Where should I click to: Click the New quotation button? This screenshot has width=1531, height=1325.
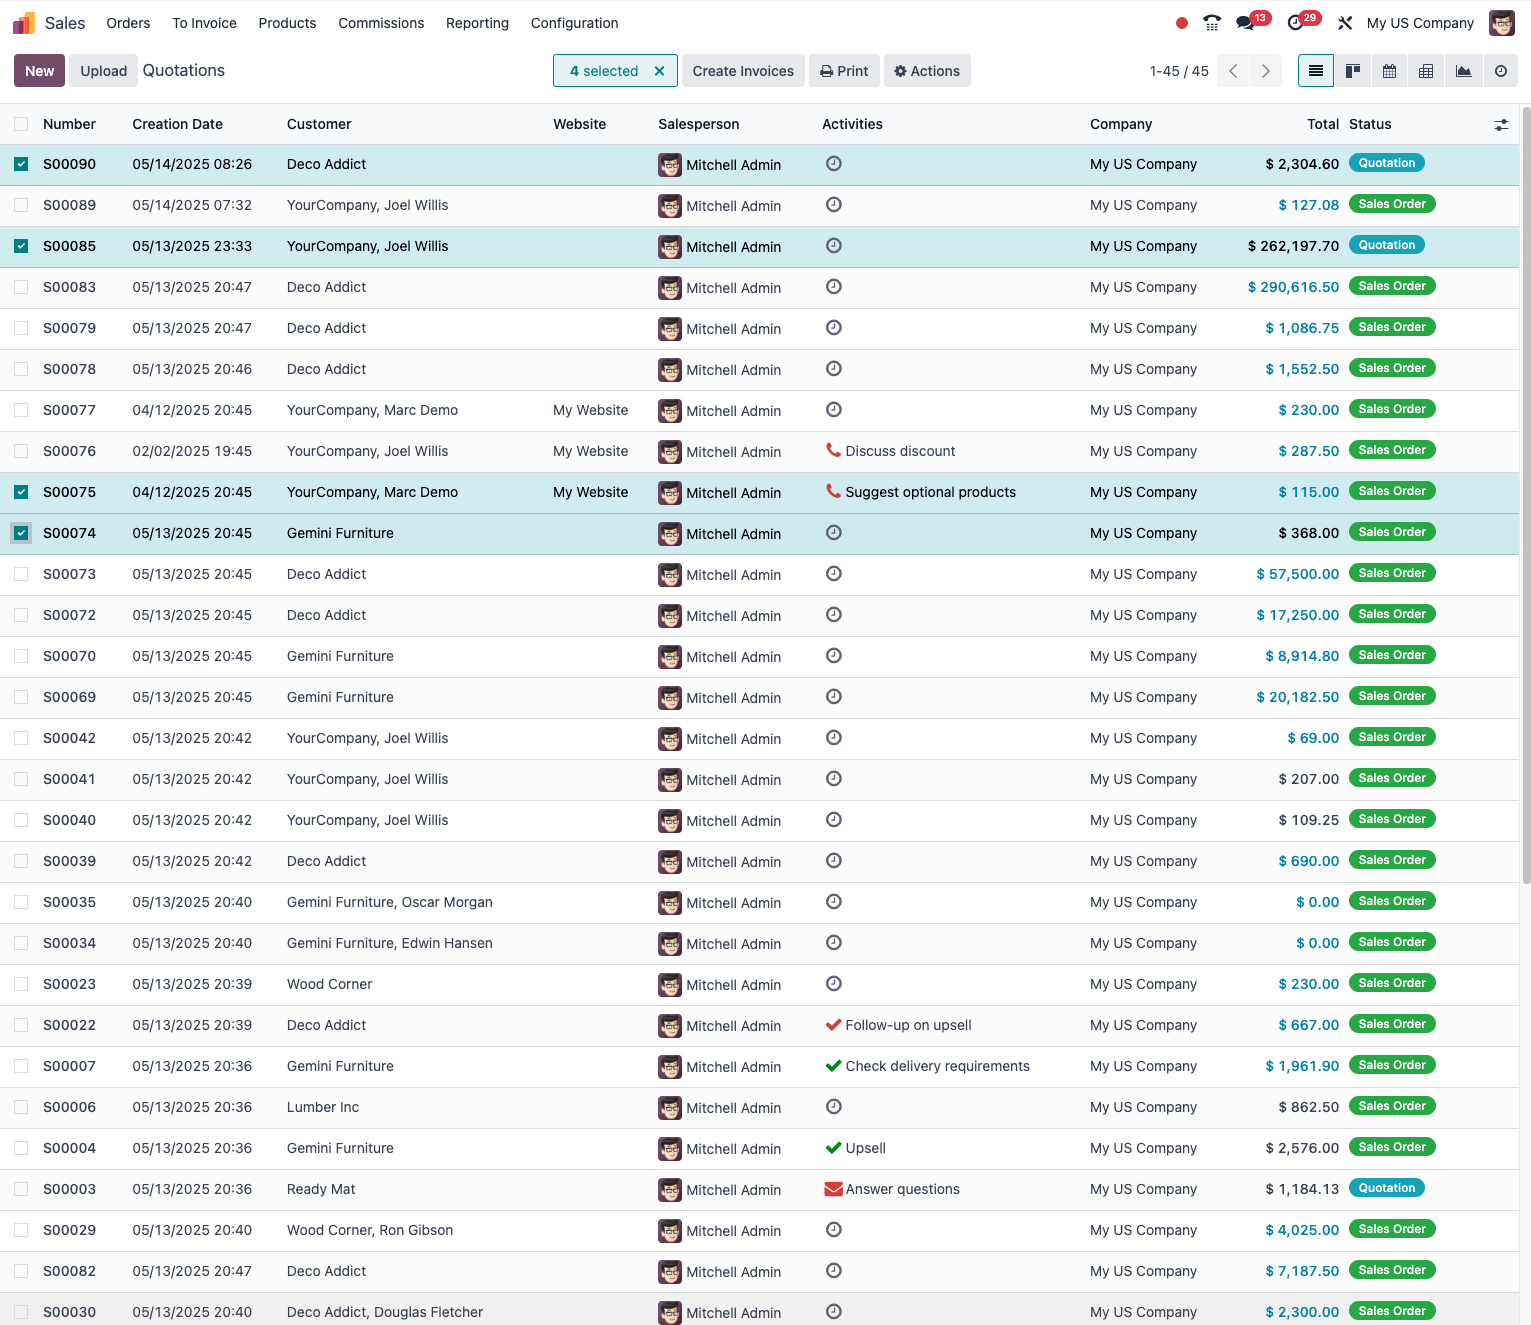[x=40, y=71]
